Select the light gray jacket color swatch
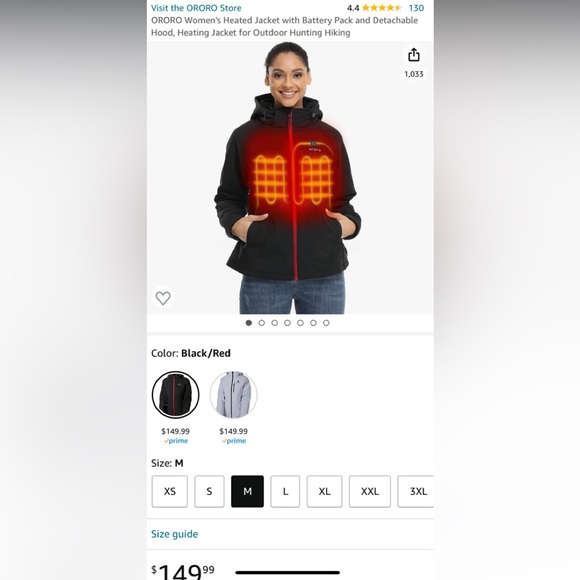The width and height of the screenshot is (580, 580). (233, 395)
